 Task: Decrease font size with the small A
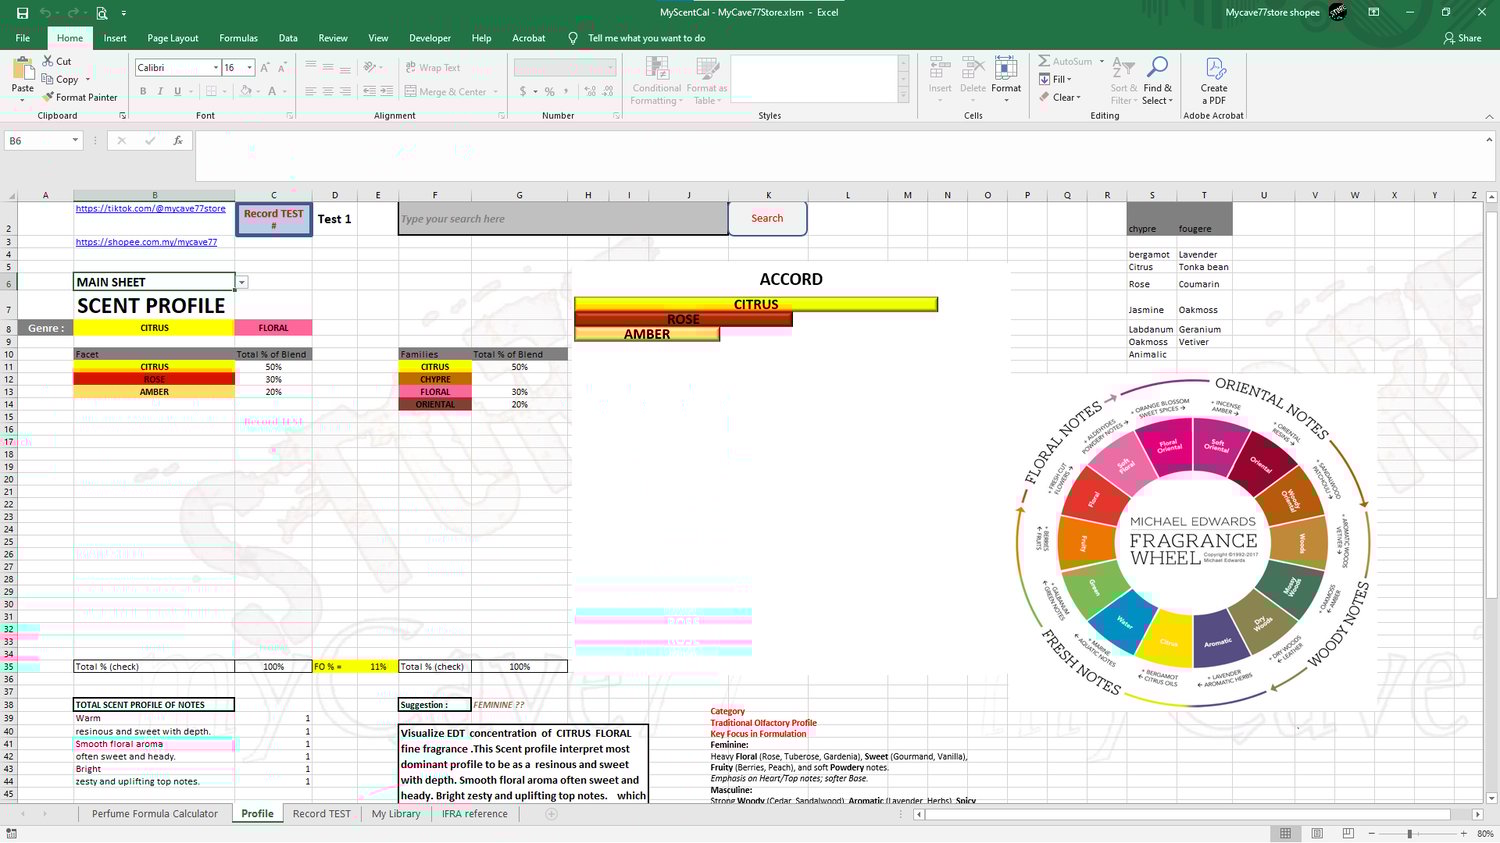coord(282,67)
